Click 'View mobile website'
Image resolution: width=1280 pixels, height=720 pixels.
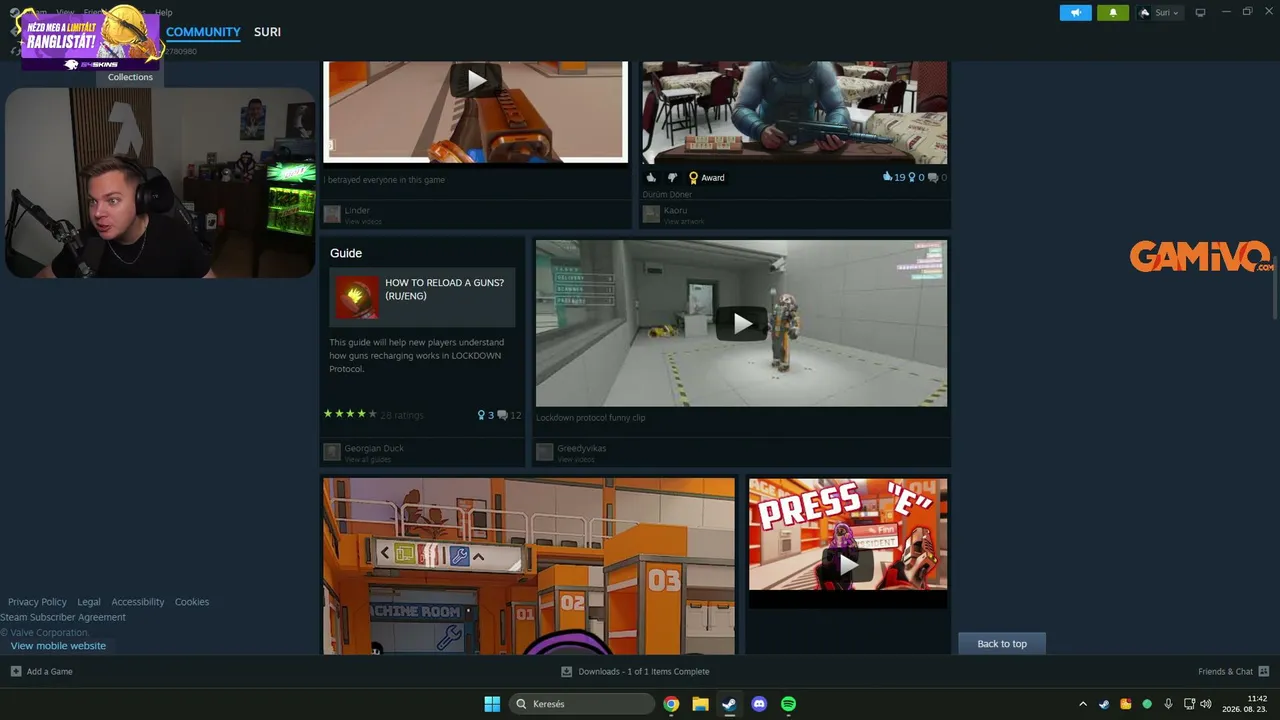tap(58, 646)
